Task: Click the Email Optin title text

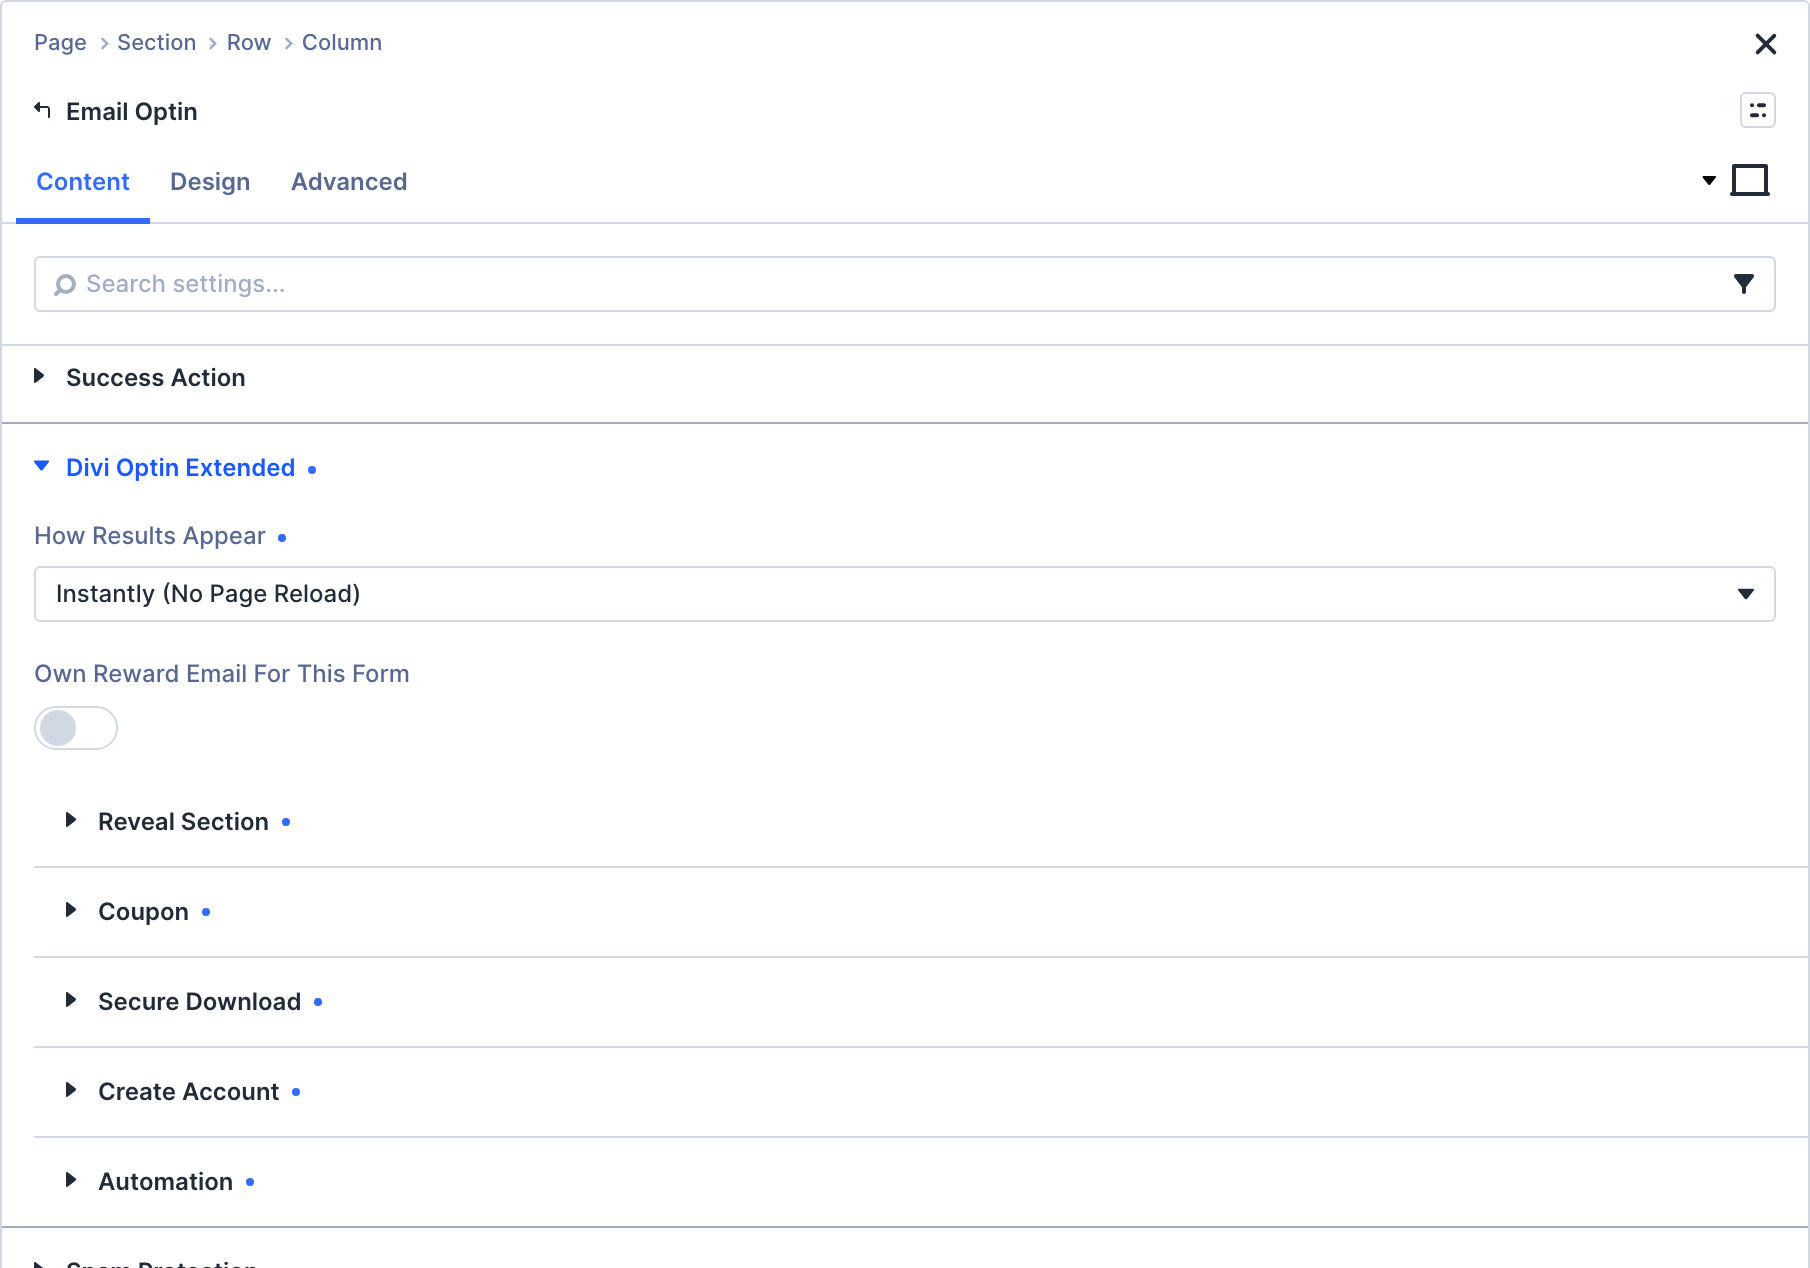Action: click(x=132, y=112)
